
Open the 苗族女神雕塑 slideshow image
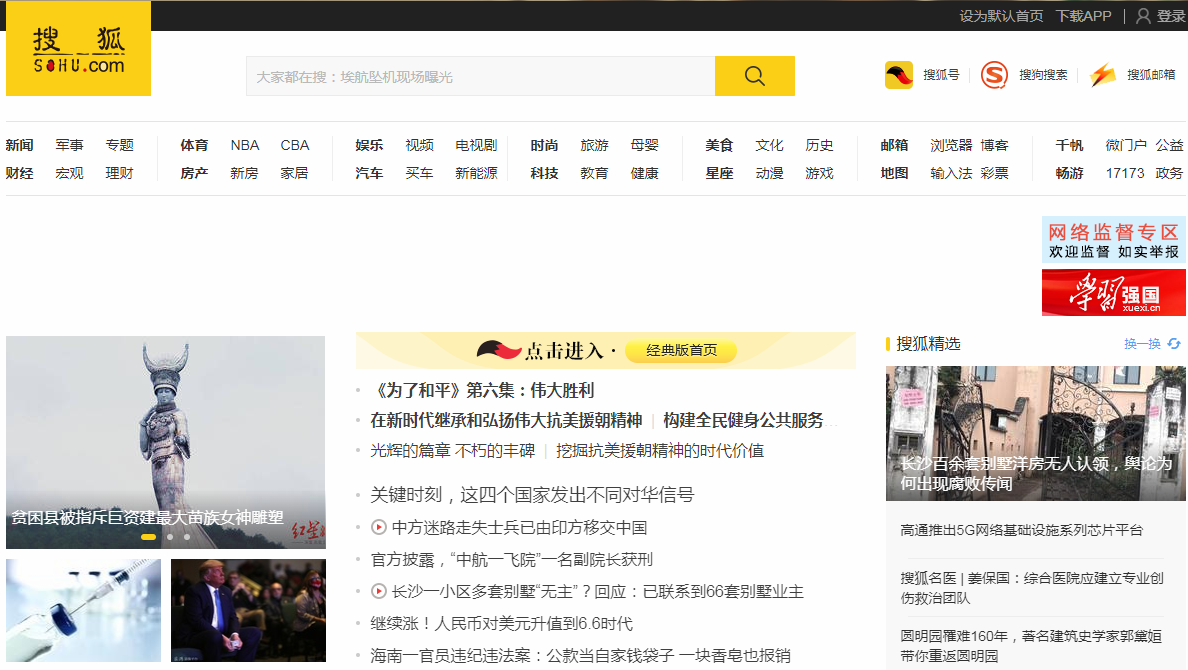point(166,442)
